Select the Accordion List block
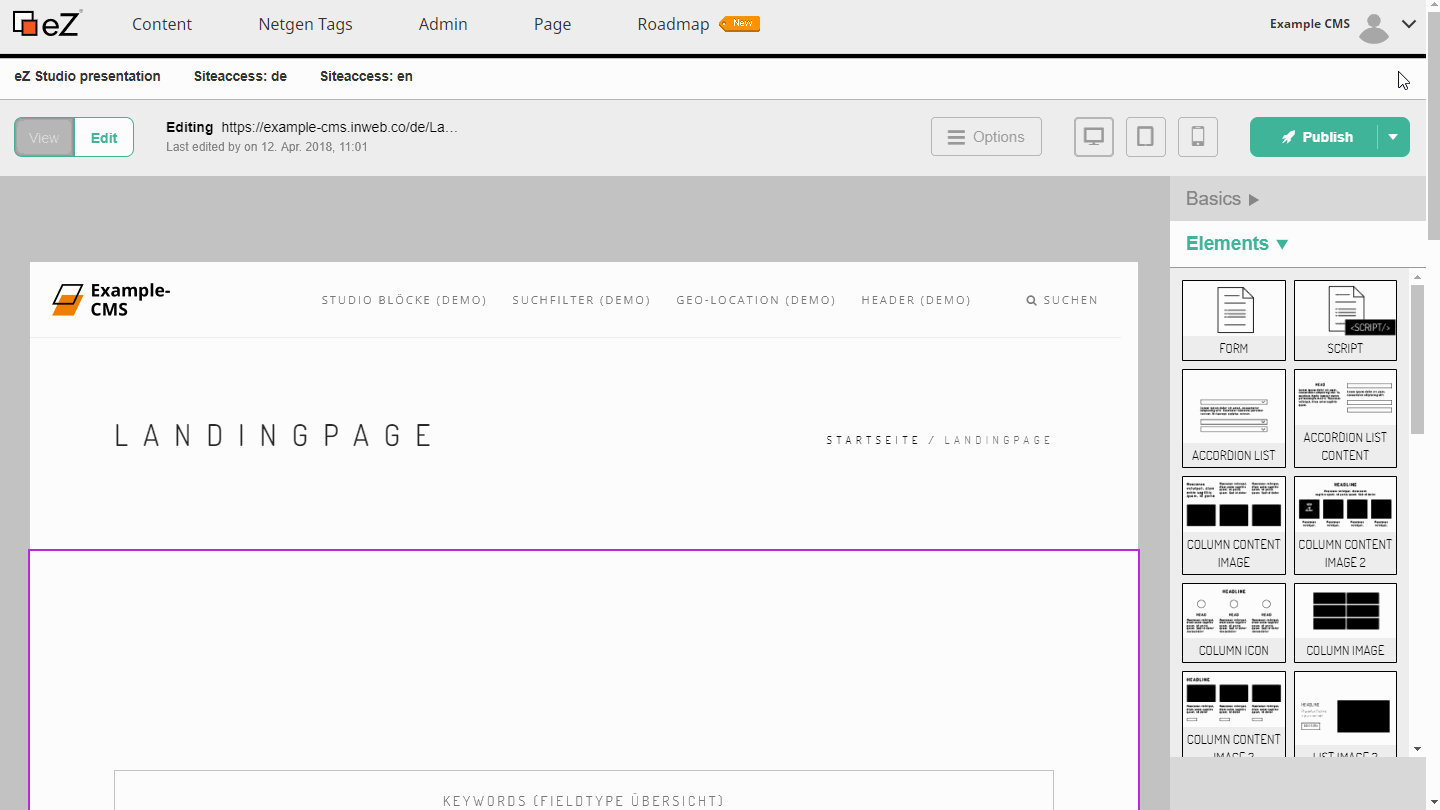Screen dimensions: 1440x810 point(1234,418)
